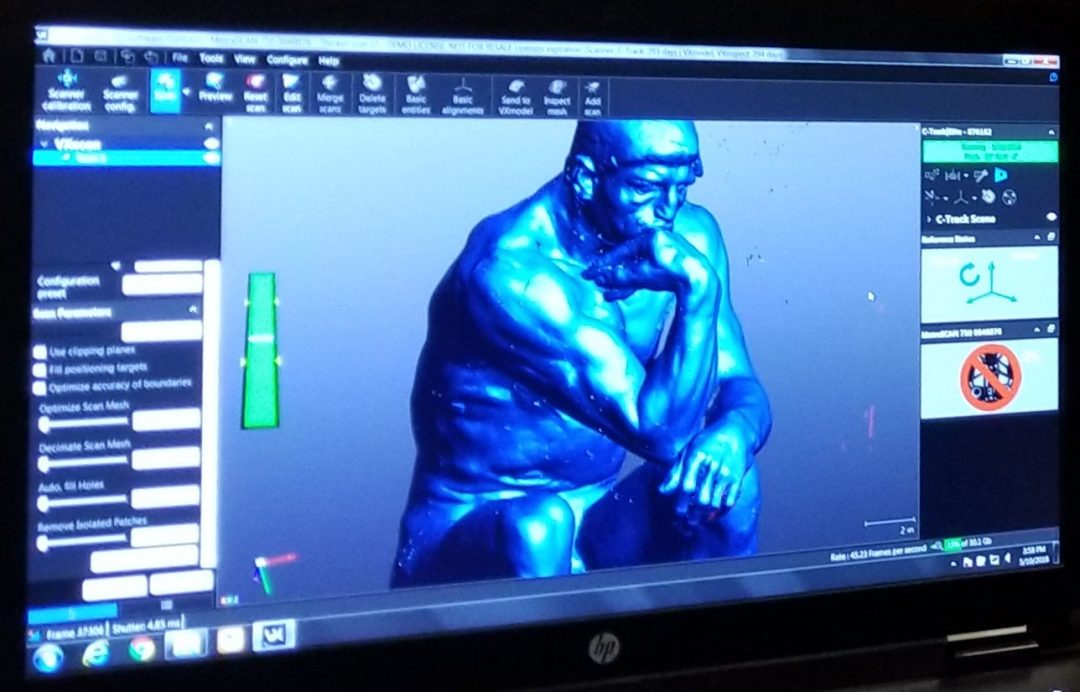Open Google Chrome from taskbar
This screenshot has width=1080, height=692.
pyautogui.click(x=142, y=649)
